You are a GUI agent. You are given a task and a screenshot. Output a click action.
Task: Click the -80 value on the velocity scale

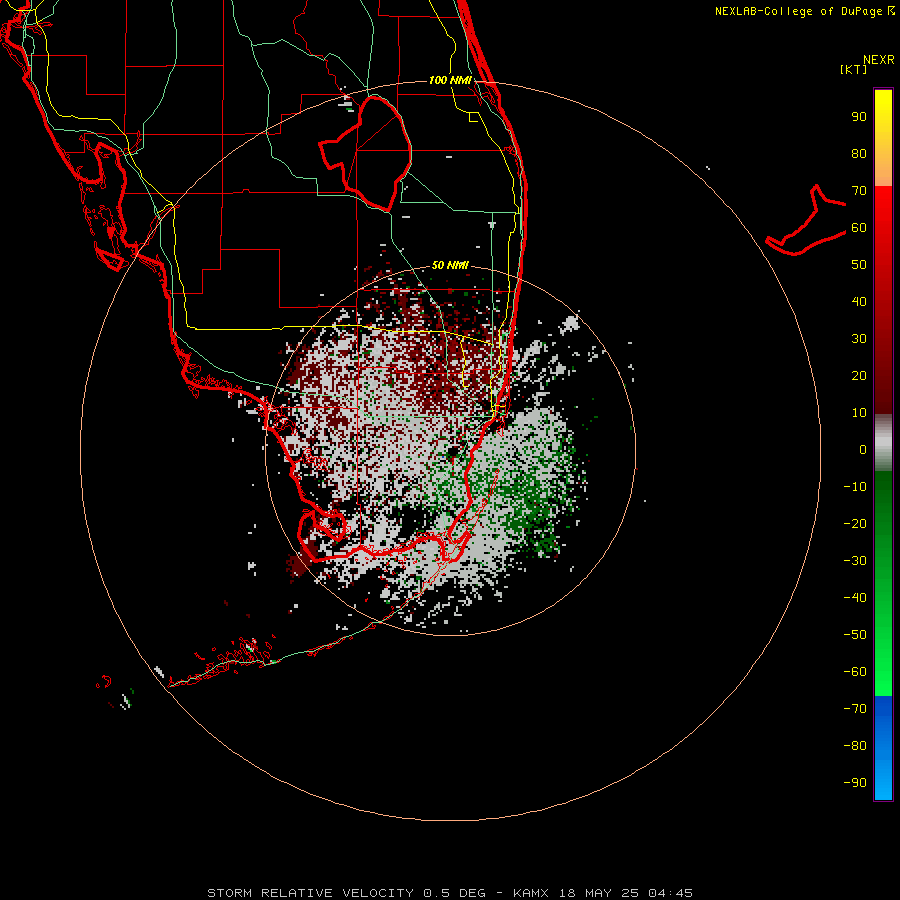pos(855,746)
